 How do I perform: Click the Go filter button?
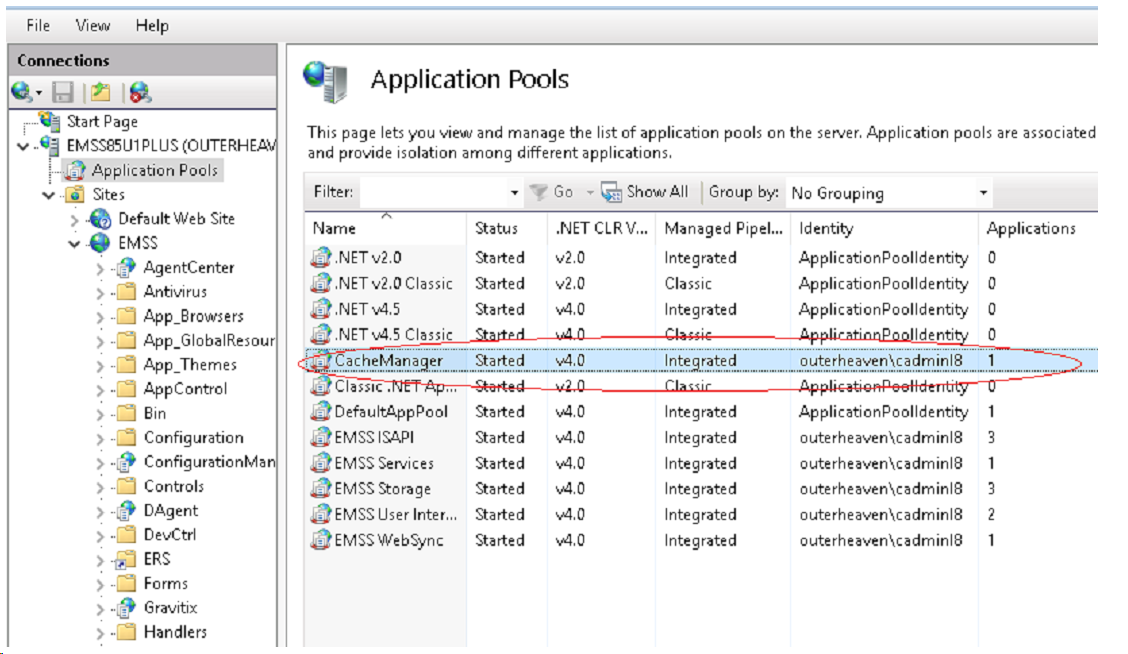(552, 192)
